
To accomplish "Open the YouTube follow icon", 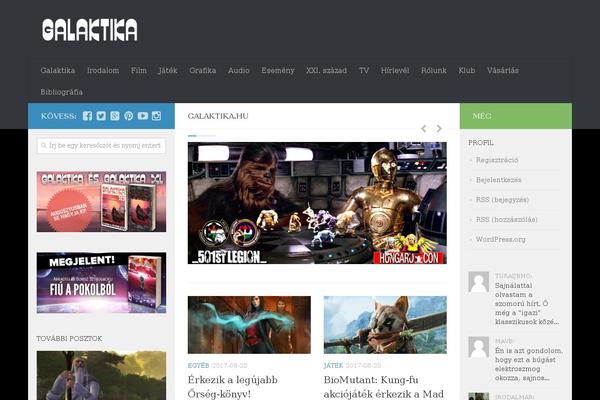I will (x=143, y=116).
